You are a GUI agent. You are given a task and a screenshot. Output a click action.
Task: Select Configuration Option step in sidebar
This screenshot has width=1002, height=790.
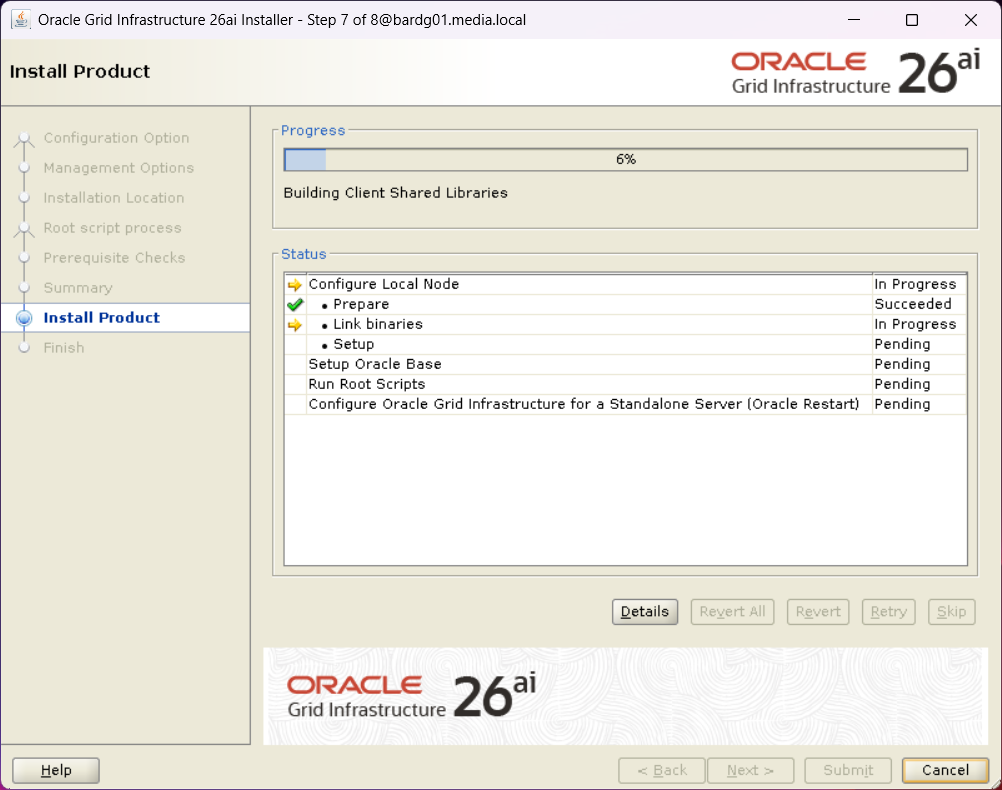pyautogui.click(x=116, y=138)
